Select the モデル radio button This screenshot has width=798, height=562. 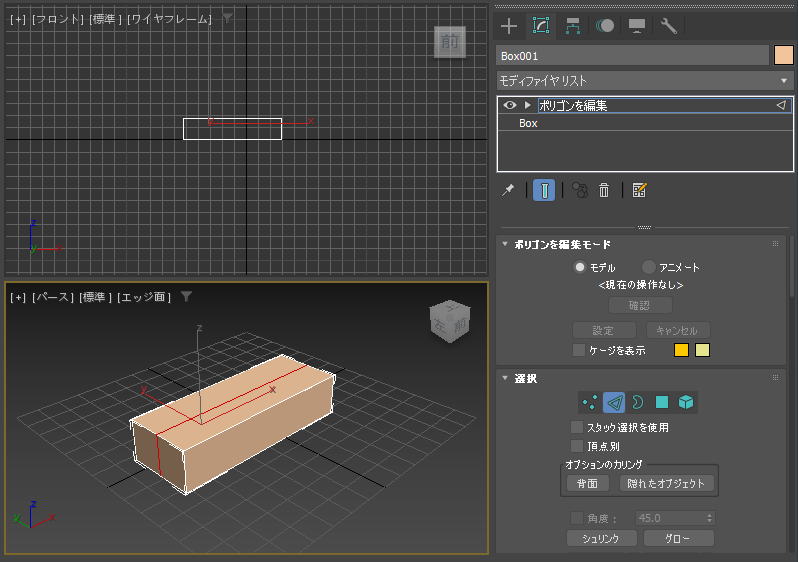[x=580, y=267]
